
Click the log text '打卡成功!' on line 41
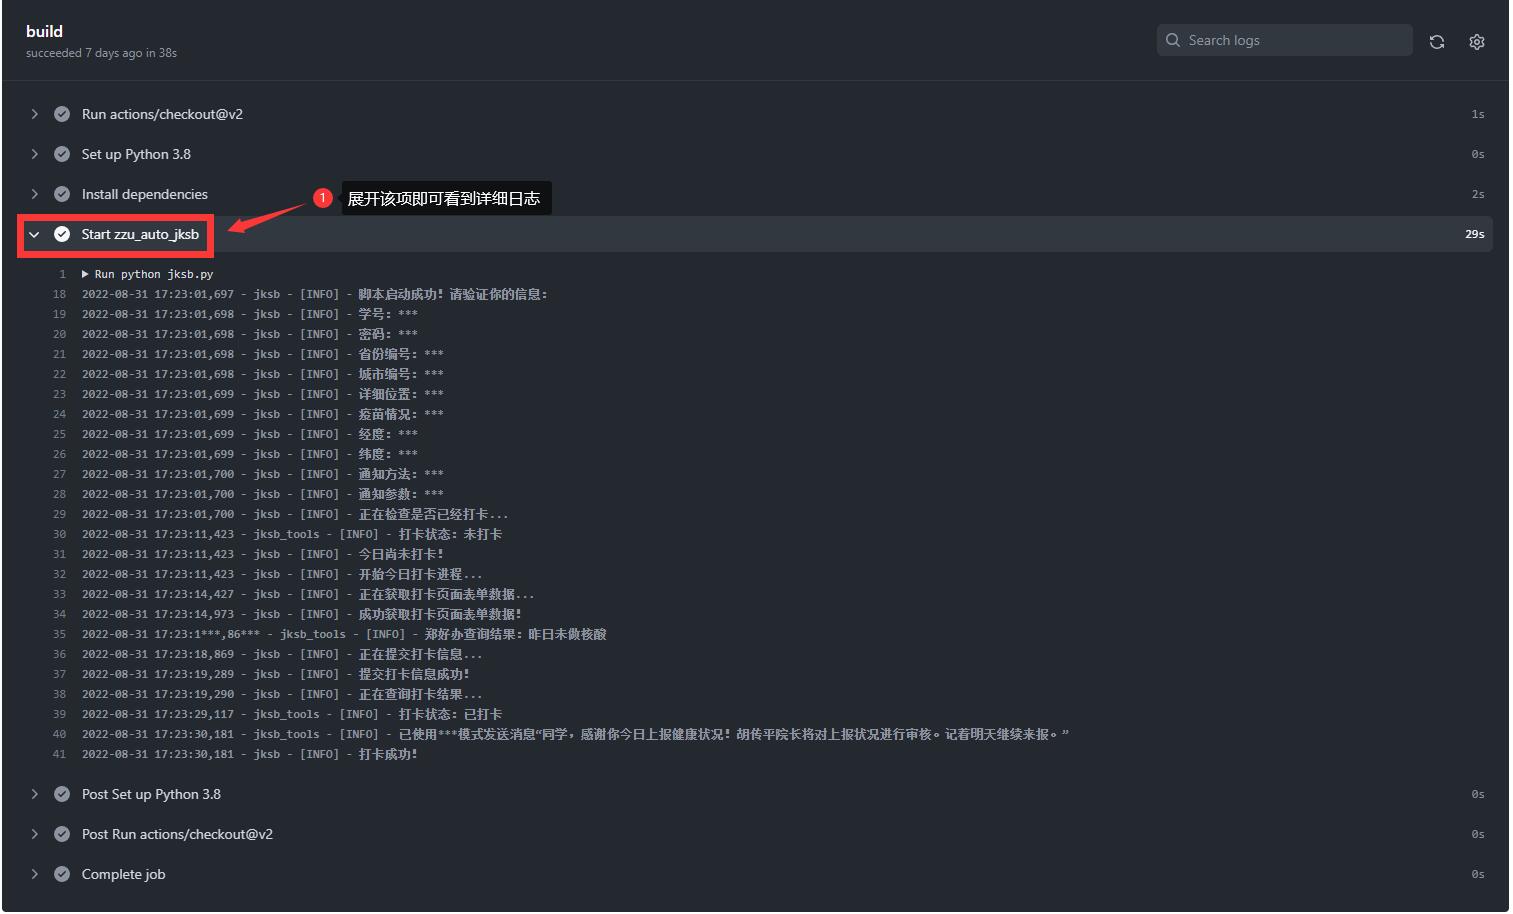click(388, 754)
